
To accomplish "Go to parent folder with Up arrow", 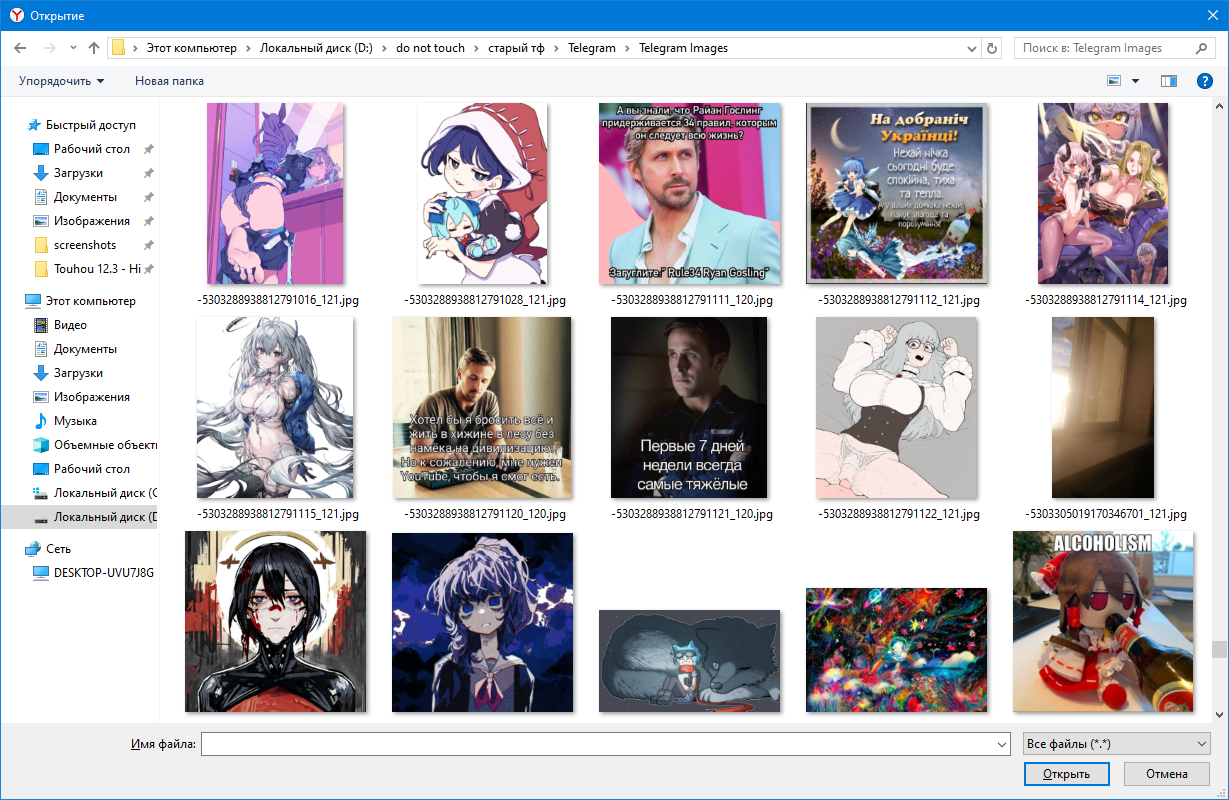I will point(94,48).
